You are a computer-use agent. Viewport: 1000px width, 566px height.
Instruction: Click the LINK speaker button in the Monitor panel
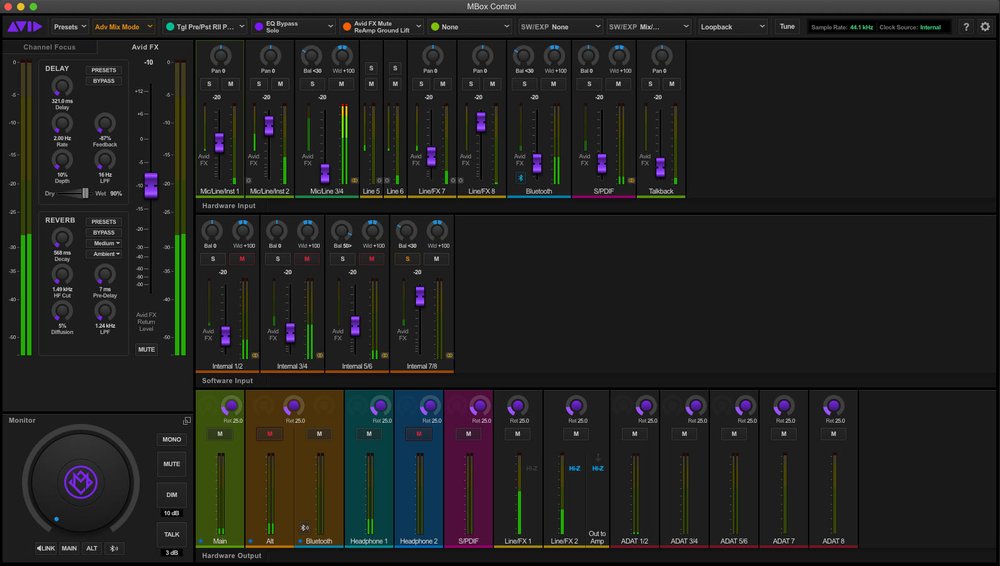click(45, 548)
